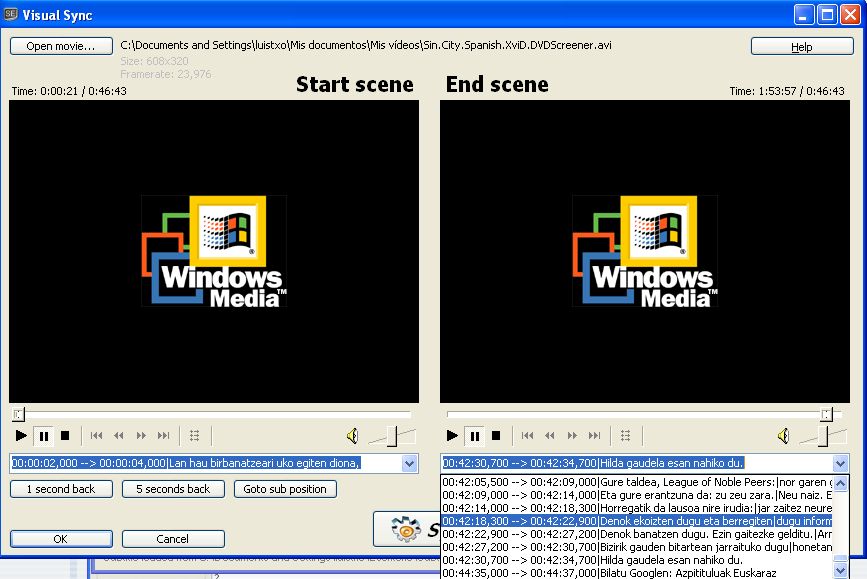Screen dimensions: 867x579
Task: Skip to beginning in End scene player
Action: click(527, 436)
